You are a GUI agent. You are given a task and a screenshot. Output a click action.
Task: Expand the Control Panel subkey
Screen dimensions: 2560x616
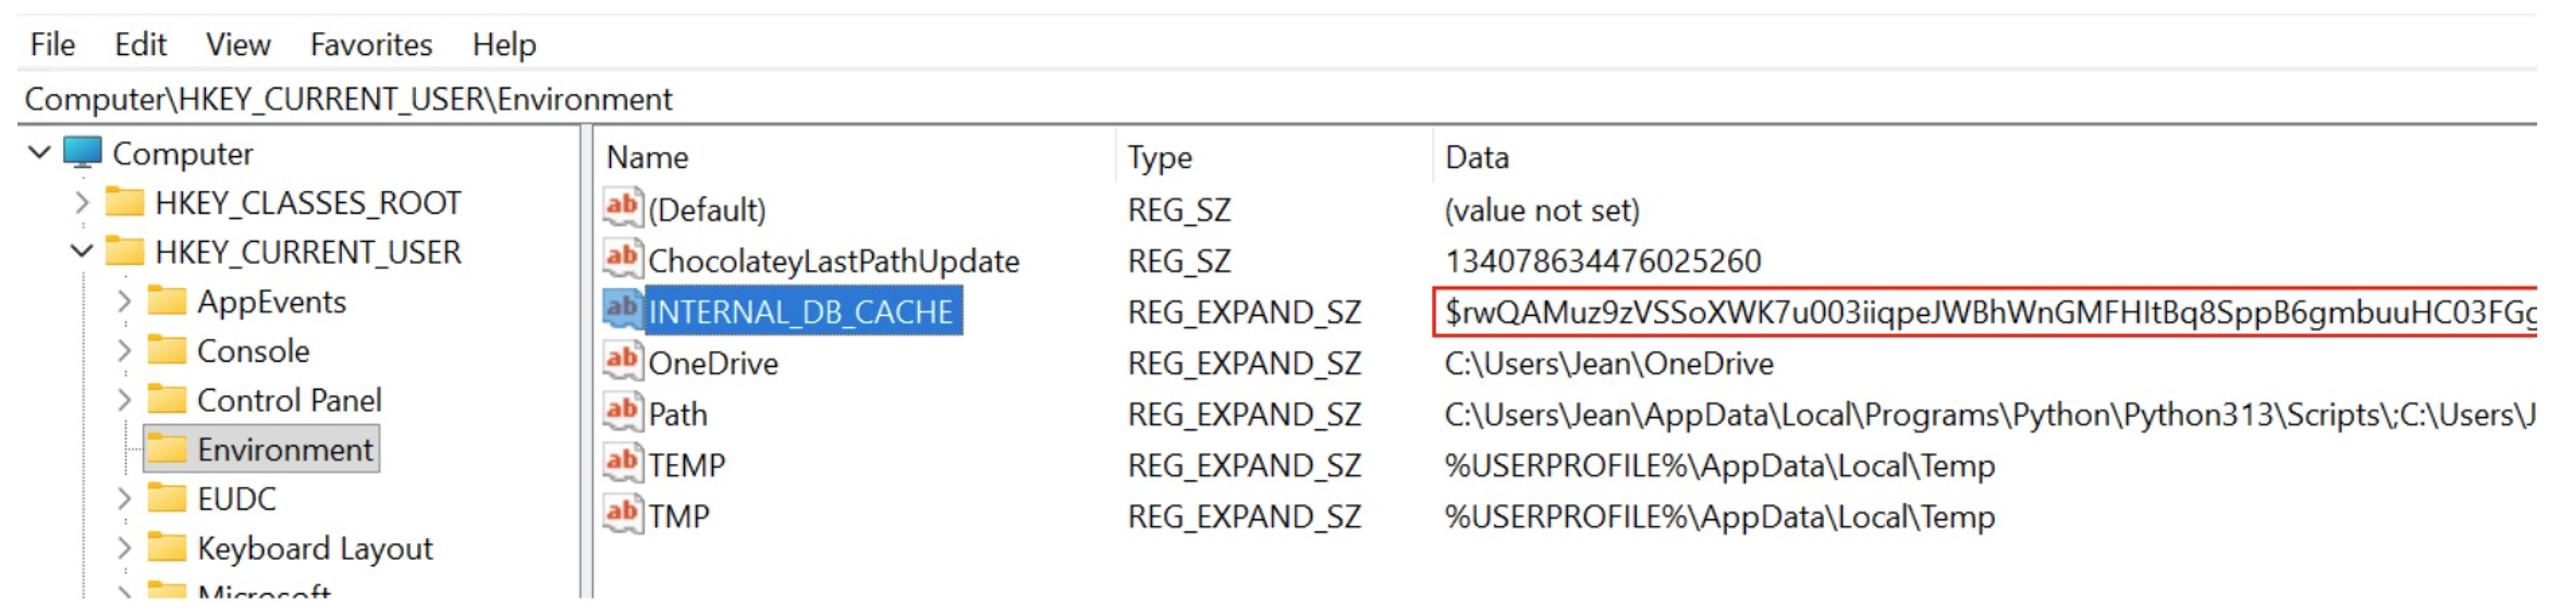click(x=124, y=400)
